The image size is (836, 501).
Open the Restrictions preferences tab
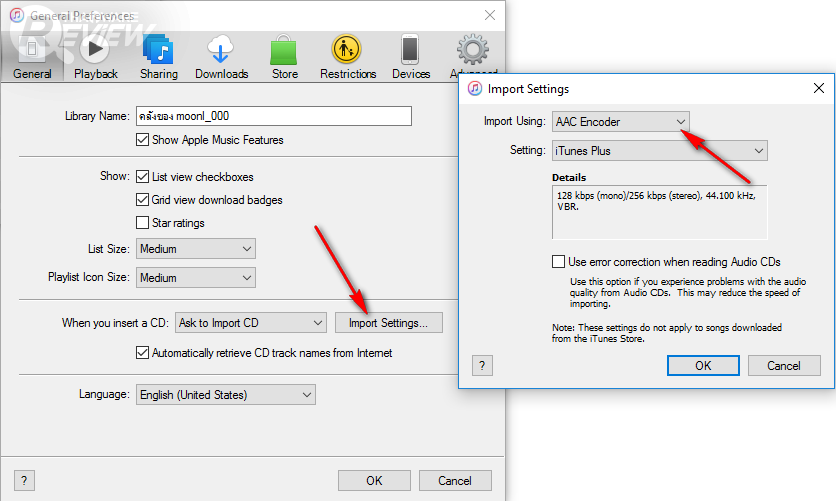point(348,56)
